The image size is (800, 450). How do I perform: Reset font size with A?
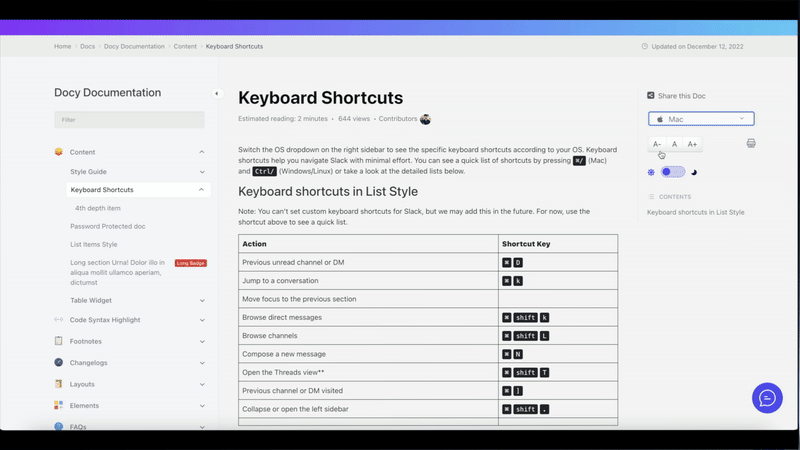click(x=674, y=144)
